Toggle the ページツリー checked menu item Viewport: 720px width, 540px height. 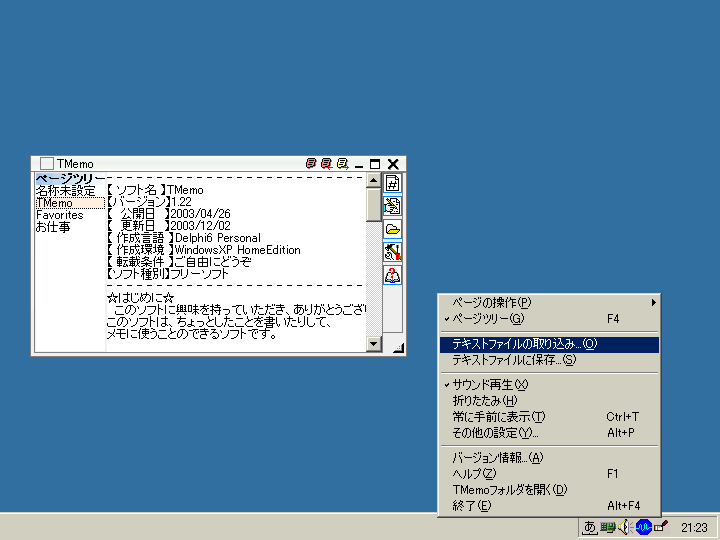(x=550, y=319)
